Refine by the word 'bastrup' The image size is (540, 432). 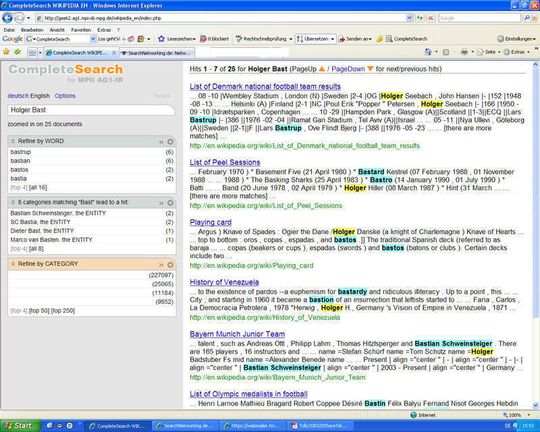point(21,152)
